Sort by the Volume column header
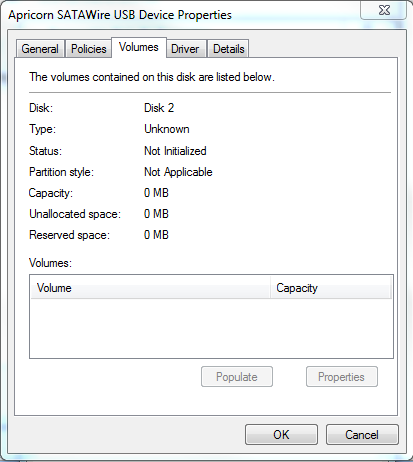The height and width of the screenshot is (462, 413). [150, 288]
